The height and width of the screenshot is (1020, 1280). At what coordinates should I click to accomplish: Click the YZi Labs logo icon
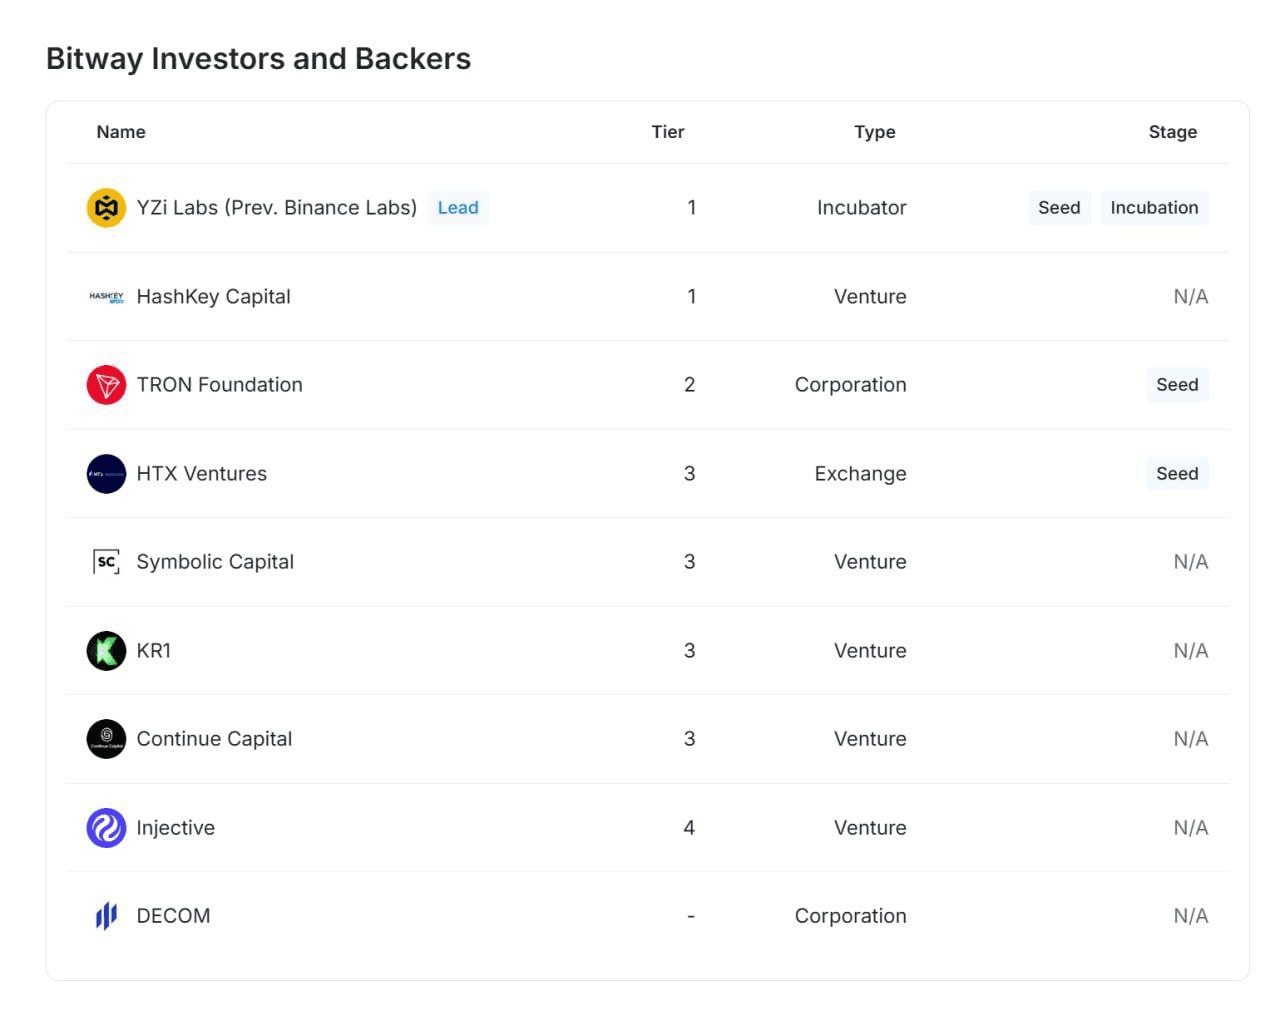106,208
